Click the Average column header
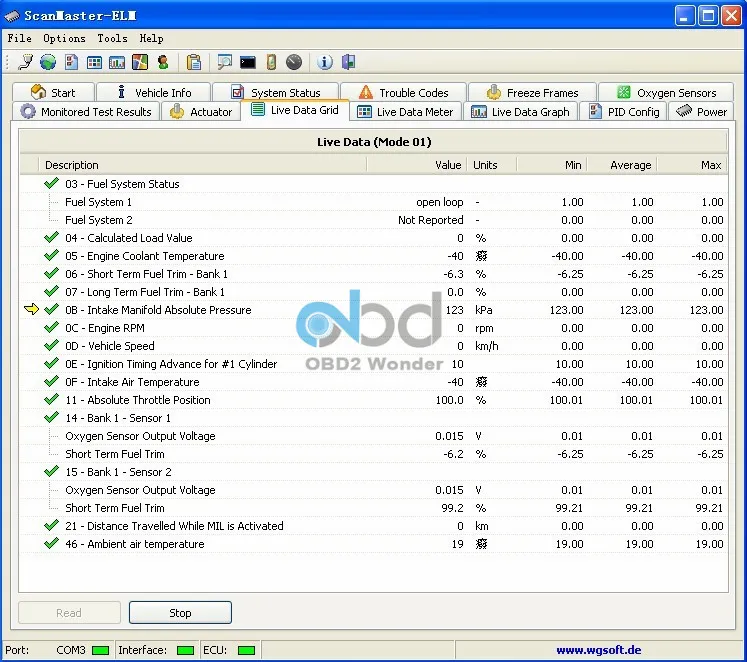 pyautogui.click(x=622, y=165)
